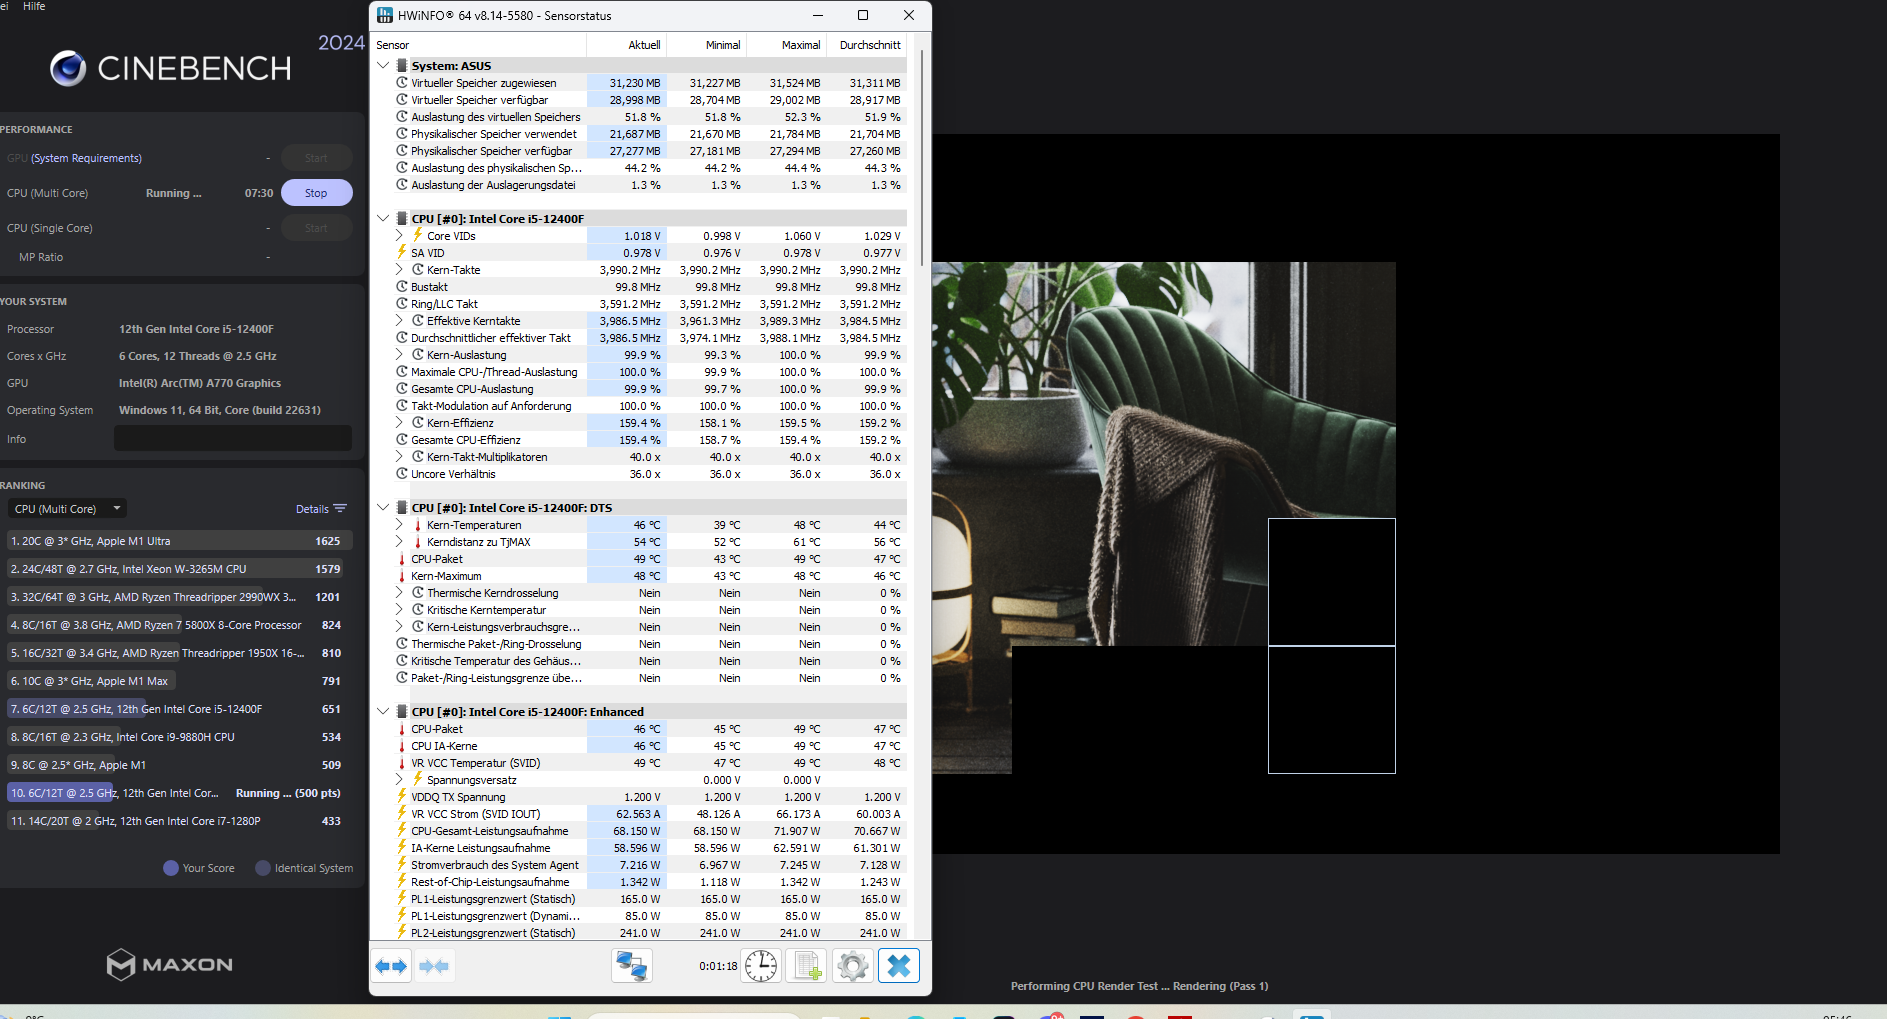Click the chip icon of System: ASUS
This screenshot has height=1019, width=1887.
tap(402, 66)
